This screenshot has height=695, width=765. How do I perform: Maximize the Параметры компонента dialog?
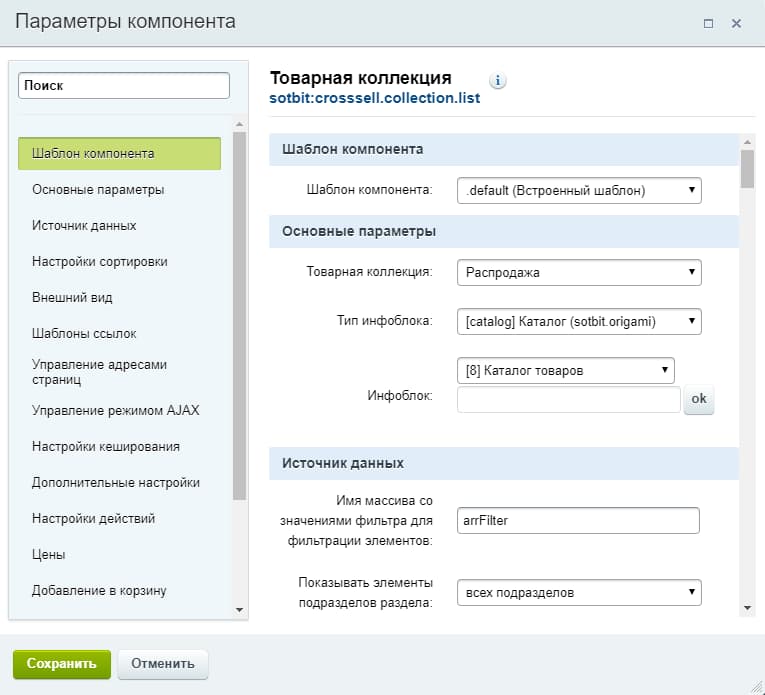(x=708, y=23)
